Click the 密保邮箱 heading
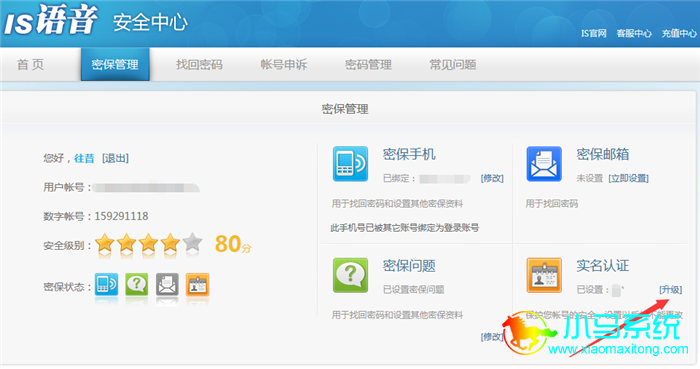The height and width of the screenshot is (369, 700). pyautogui.click(x=603, y=154)
